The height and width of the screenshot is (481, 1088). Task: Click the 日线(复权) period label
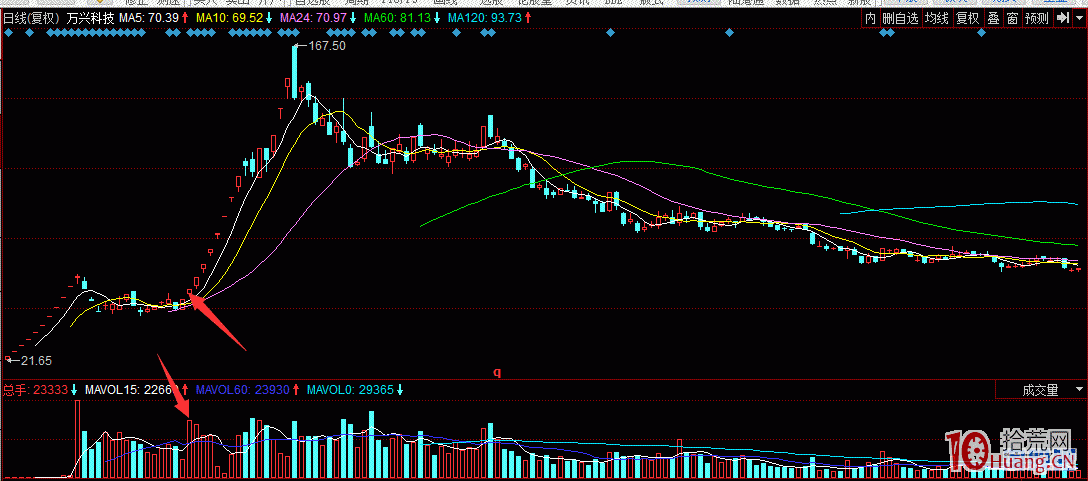point(33,19)
